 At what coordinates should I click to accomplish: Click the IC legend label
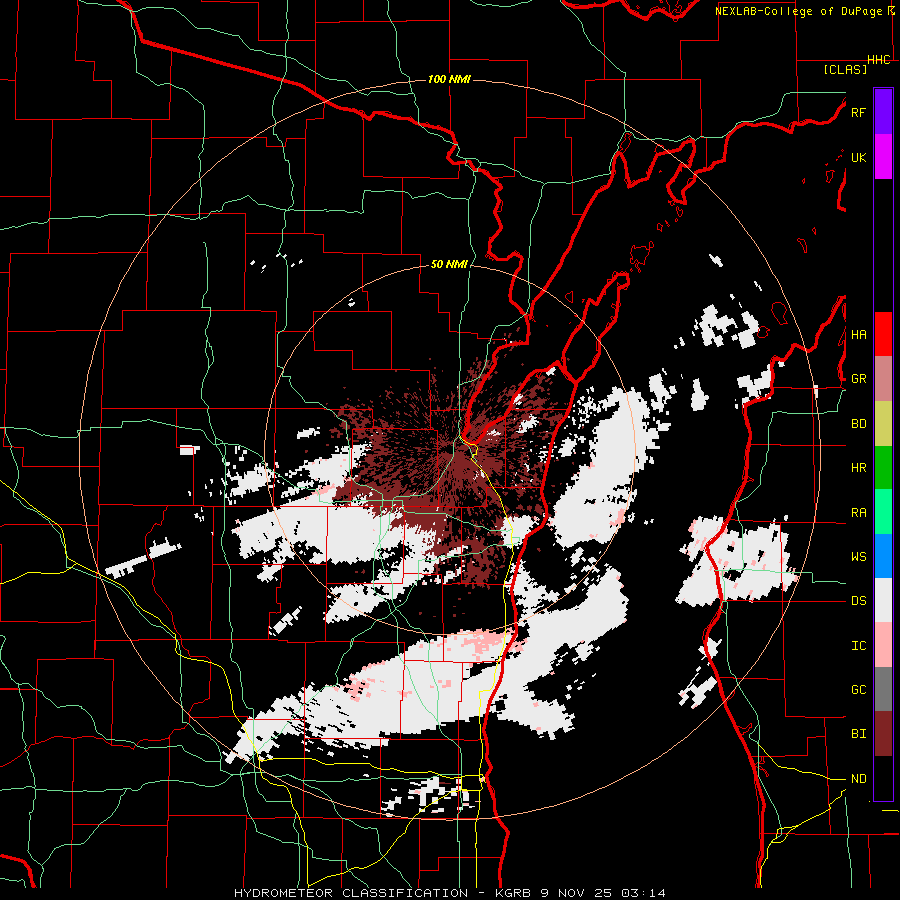tap(858, 646)
